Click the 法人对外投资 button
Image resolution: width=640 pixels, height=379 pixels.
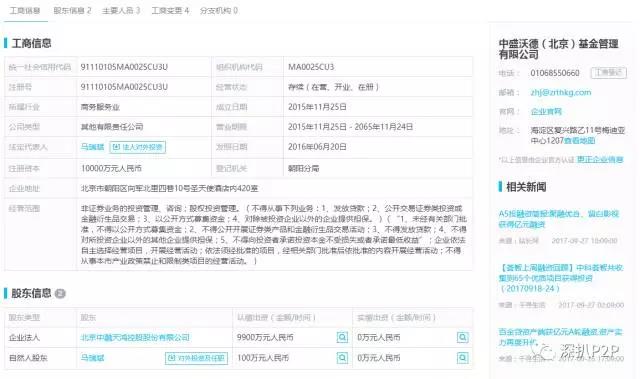pos(138,147)
